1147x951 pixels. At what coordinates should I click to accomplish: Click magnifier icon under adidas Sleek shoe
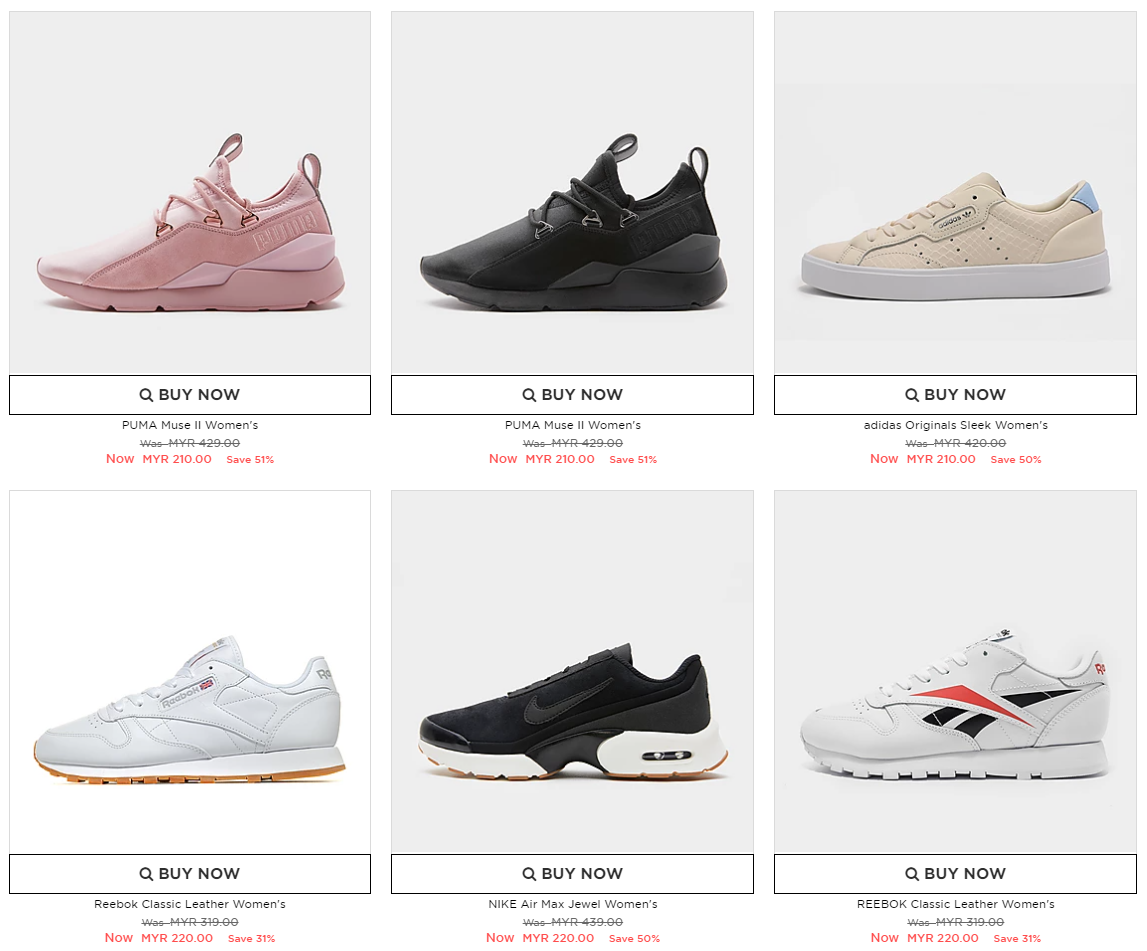click(x=911, y=395)
